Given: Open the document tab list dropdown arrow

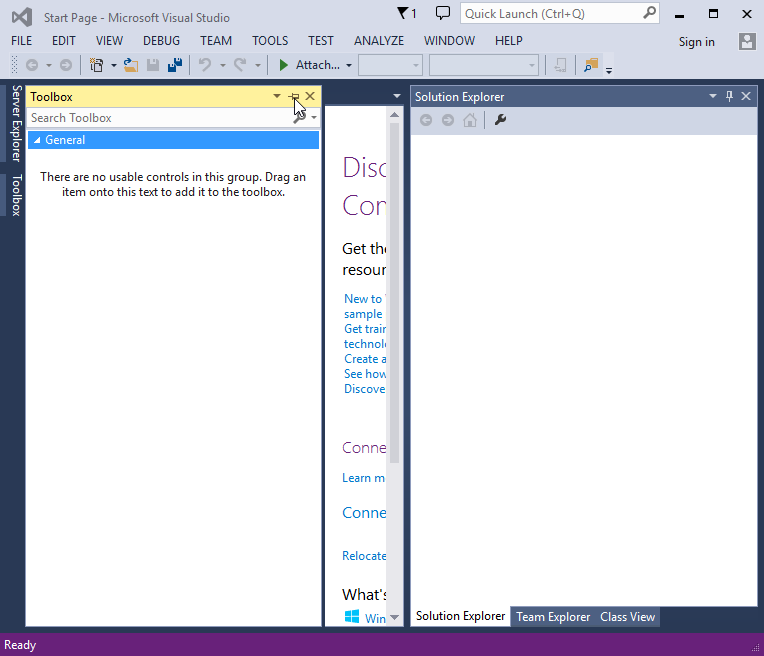Looking at the screenshot, I should [x=397, y=96].
